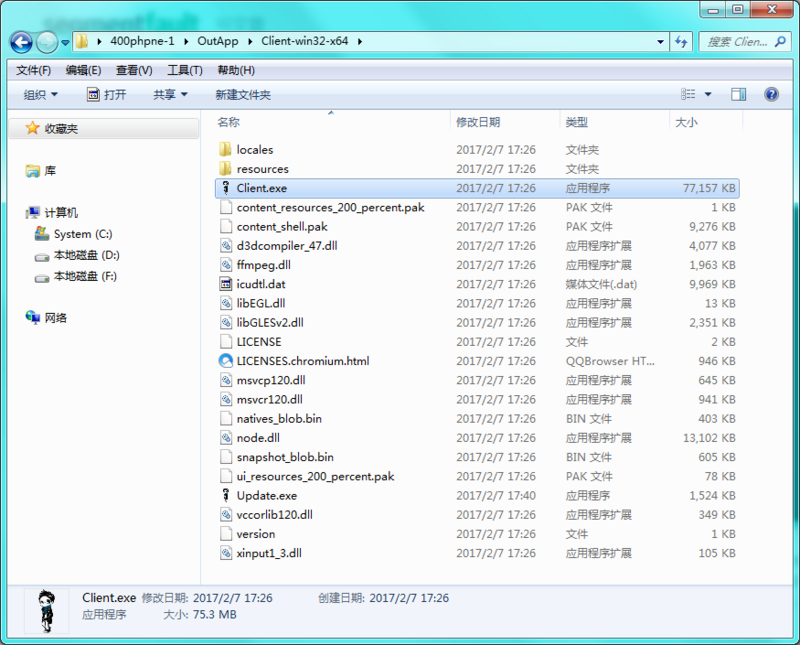Open Update.exe via its icon
This screenshot has height=645, width=800.
coord(228,495)
